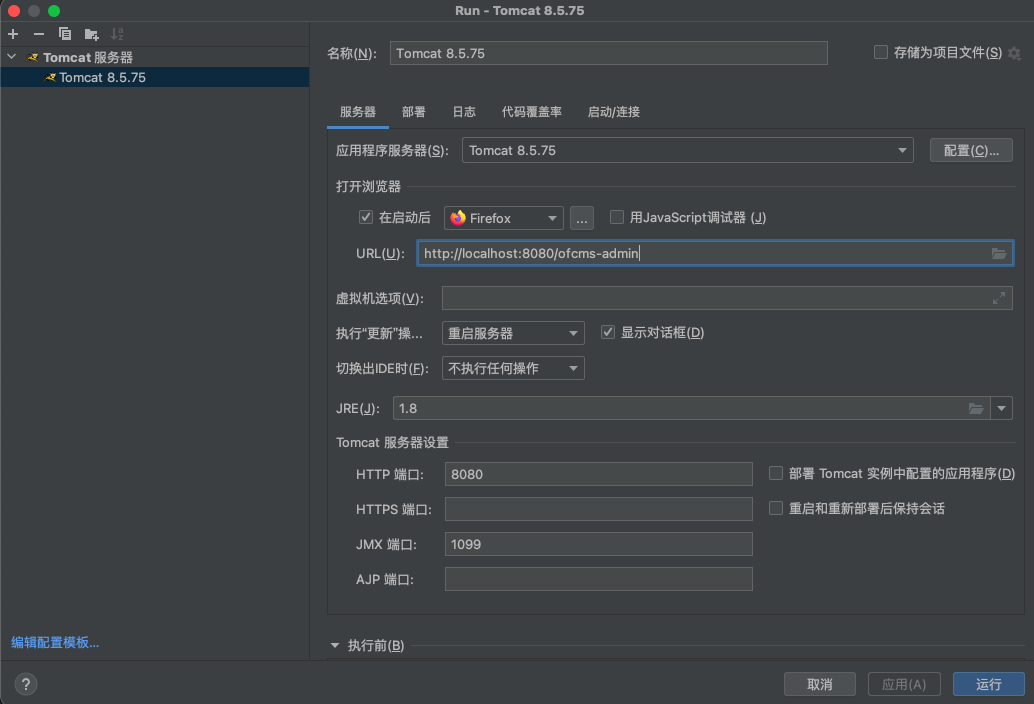This screenshot has width=1034, height=704.
Task: Switch to the 服务器 tab
Action: point(357,112)
